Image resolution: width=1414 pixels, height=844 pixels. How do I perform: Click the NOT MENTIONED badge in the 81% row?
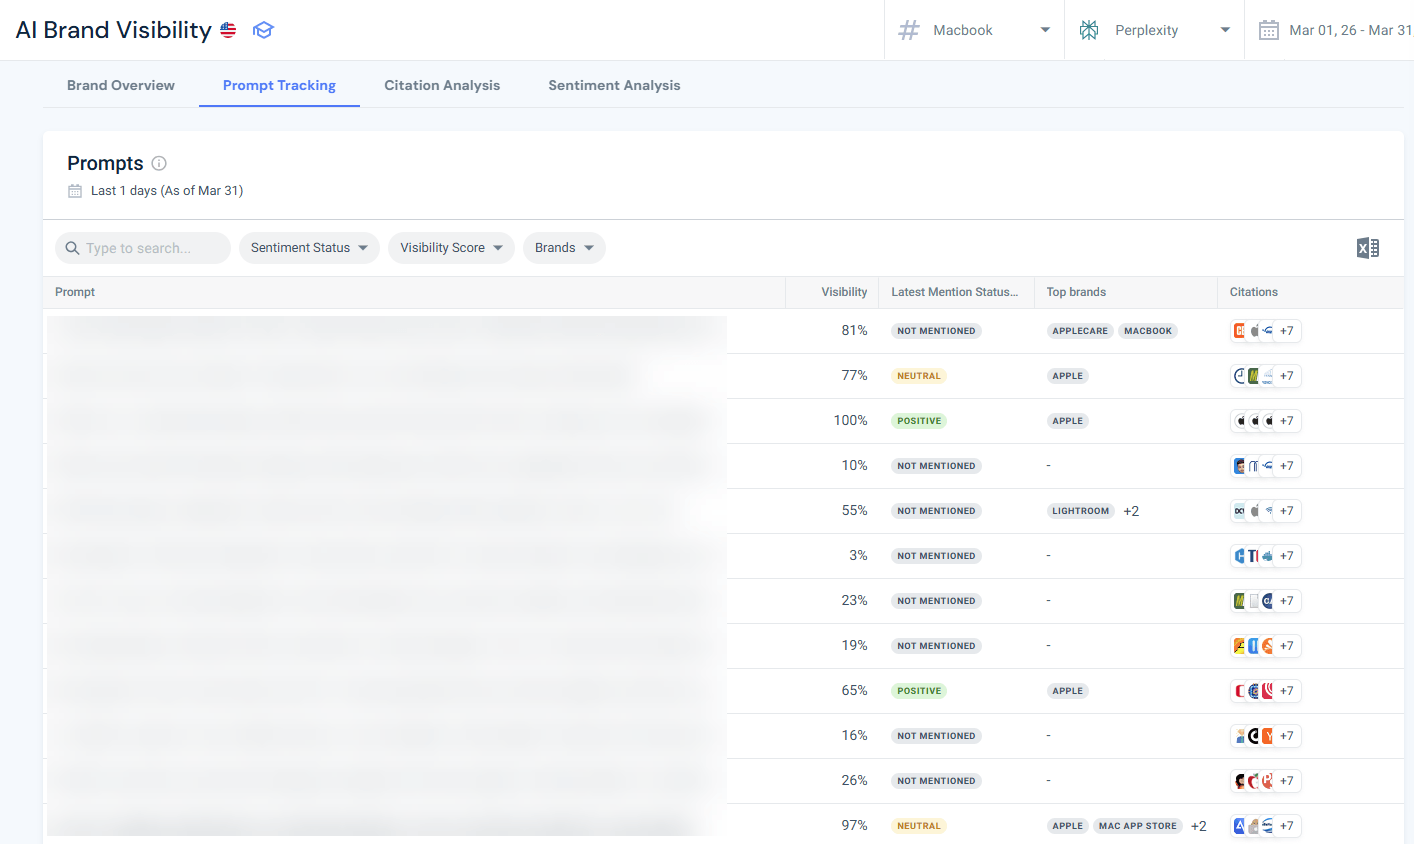(x=936, y=331)
